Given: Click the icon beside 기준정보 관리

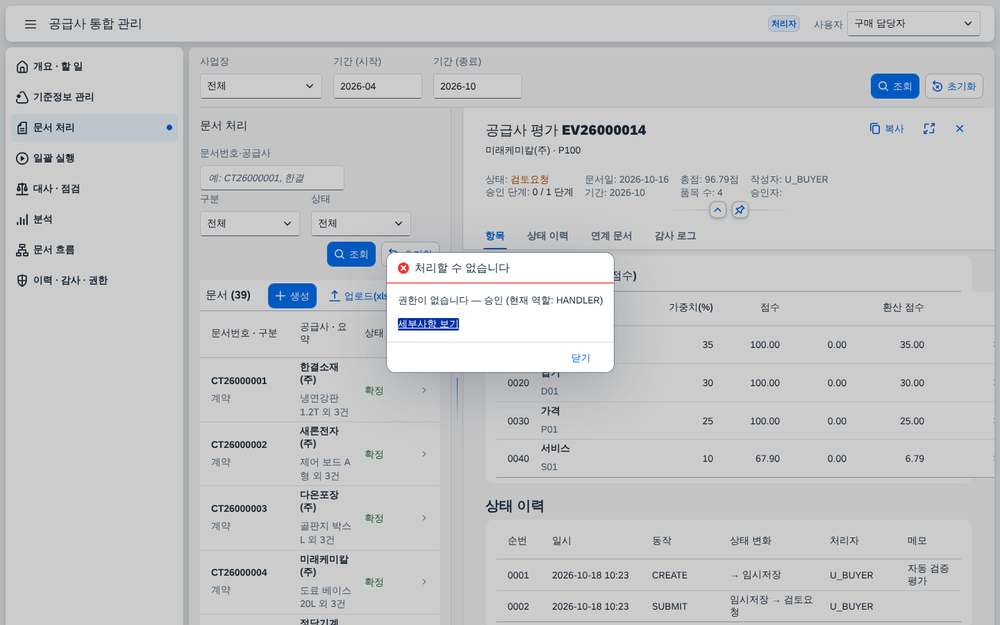Looking at the screenshot, I should click(x=22, y=97).
